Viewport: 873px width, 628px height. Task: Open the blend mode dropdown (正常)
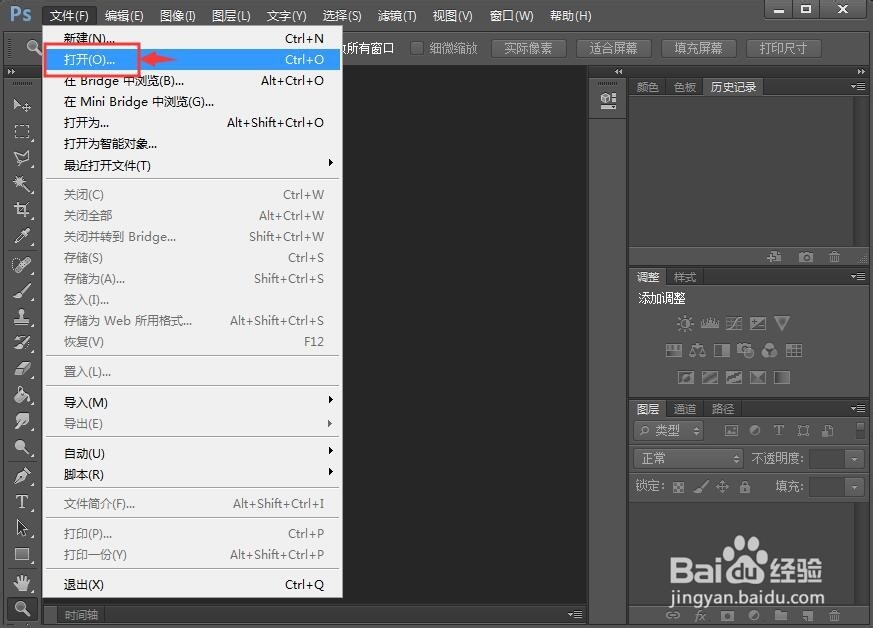click(688, 459)
